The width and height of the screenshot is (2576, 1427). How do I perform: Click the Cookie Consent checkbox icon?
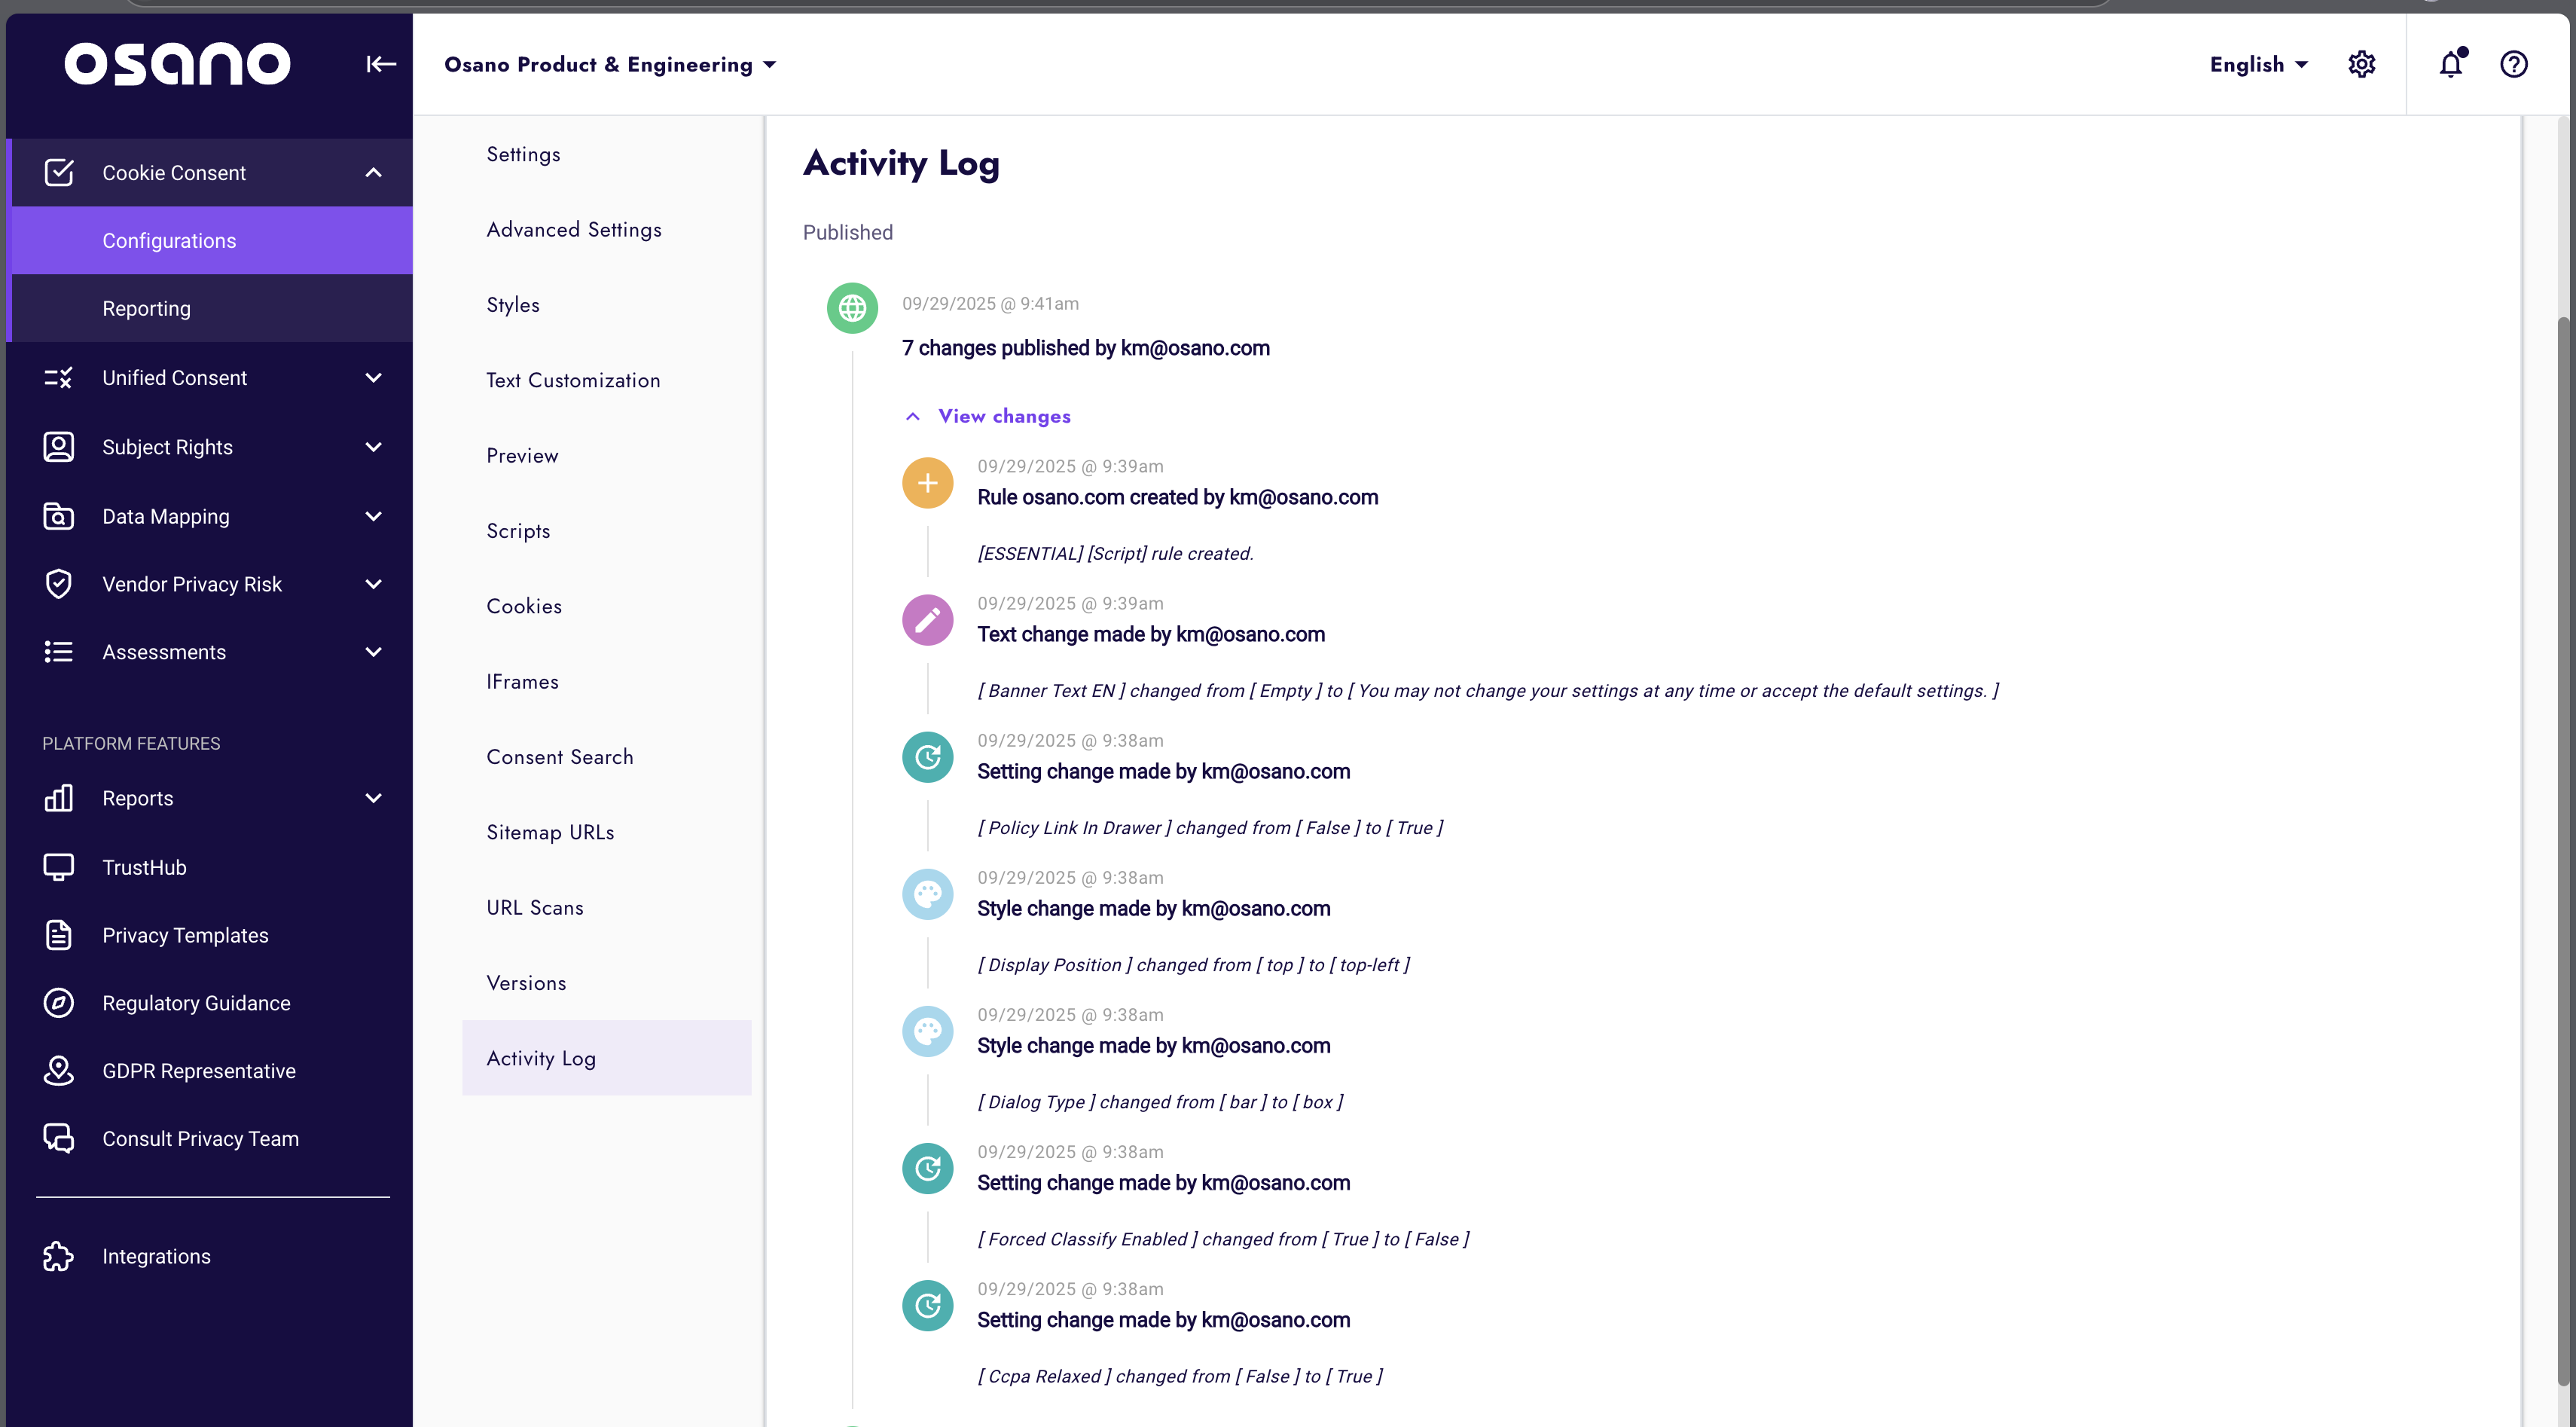(59, 172)
